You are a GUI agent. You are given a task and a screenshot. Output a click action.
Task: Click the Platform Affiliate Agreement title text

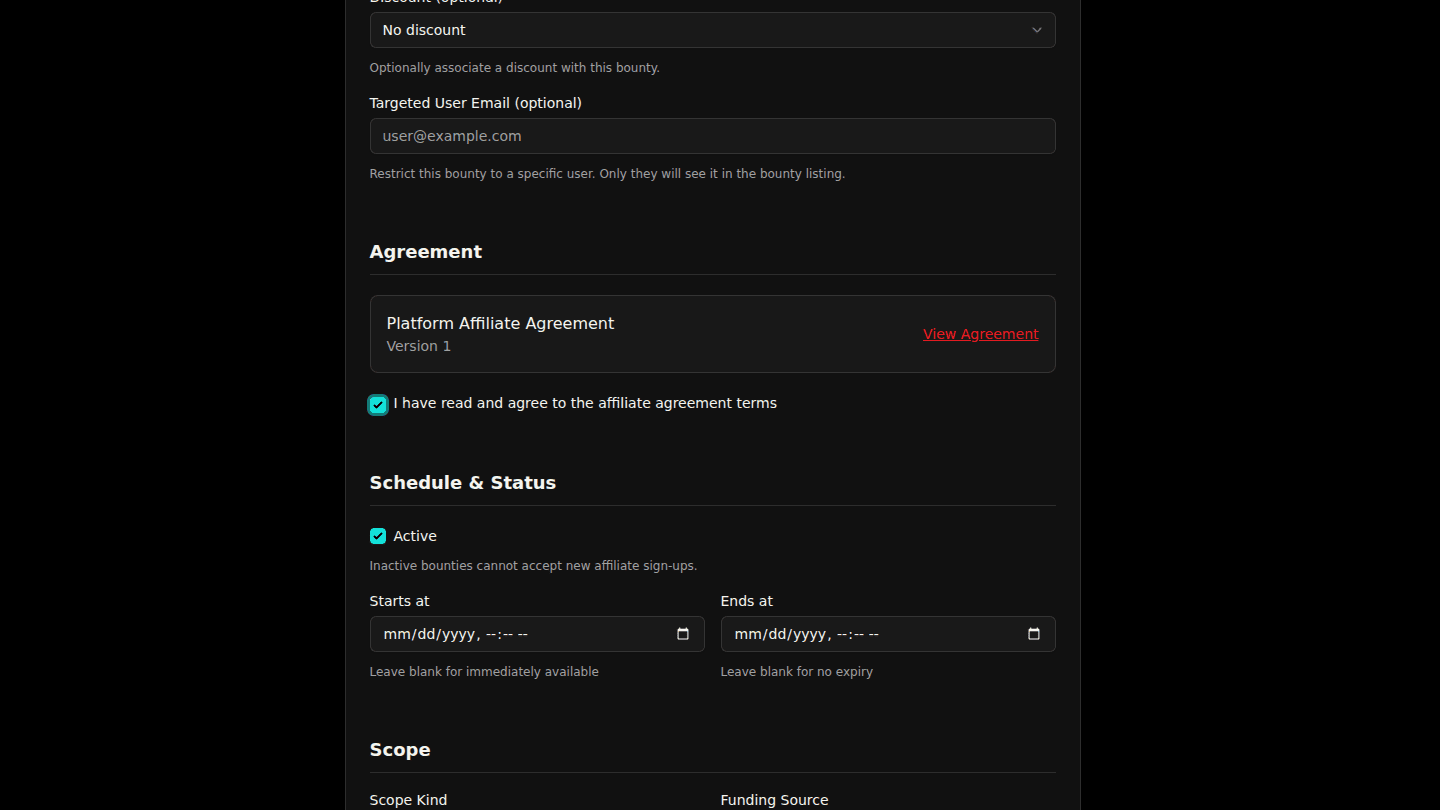pos(500,323)
